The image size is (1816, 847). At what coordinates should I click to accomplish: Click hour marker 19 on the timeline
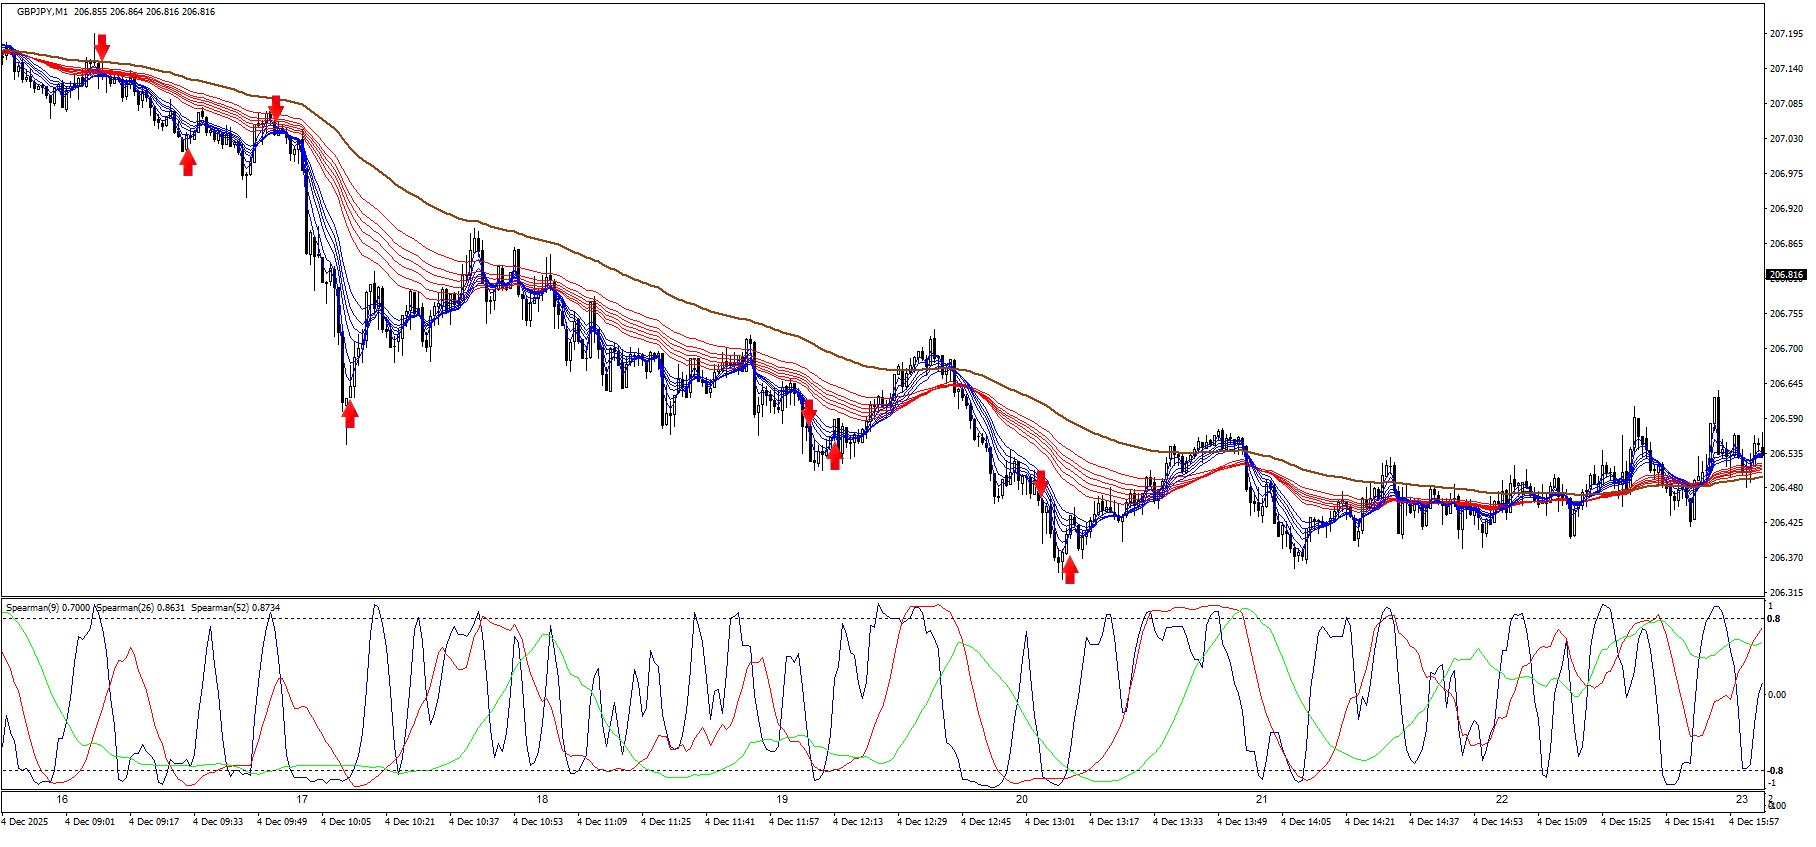pyautogui.click(x=782, y=799)
